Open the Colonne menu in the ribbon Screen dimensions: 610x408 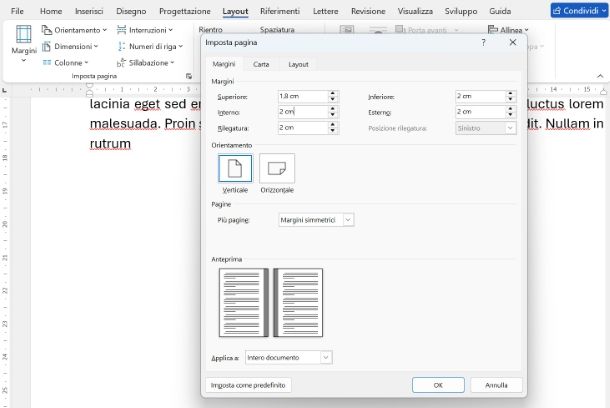point(69,62)
